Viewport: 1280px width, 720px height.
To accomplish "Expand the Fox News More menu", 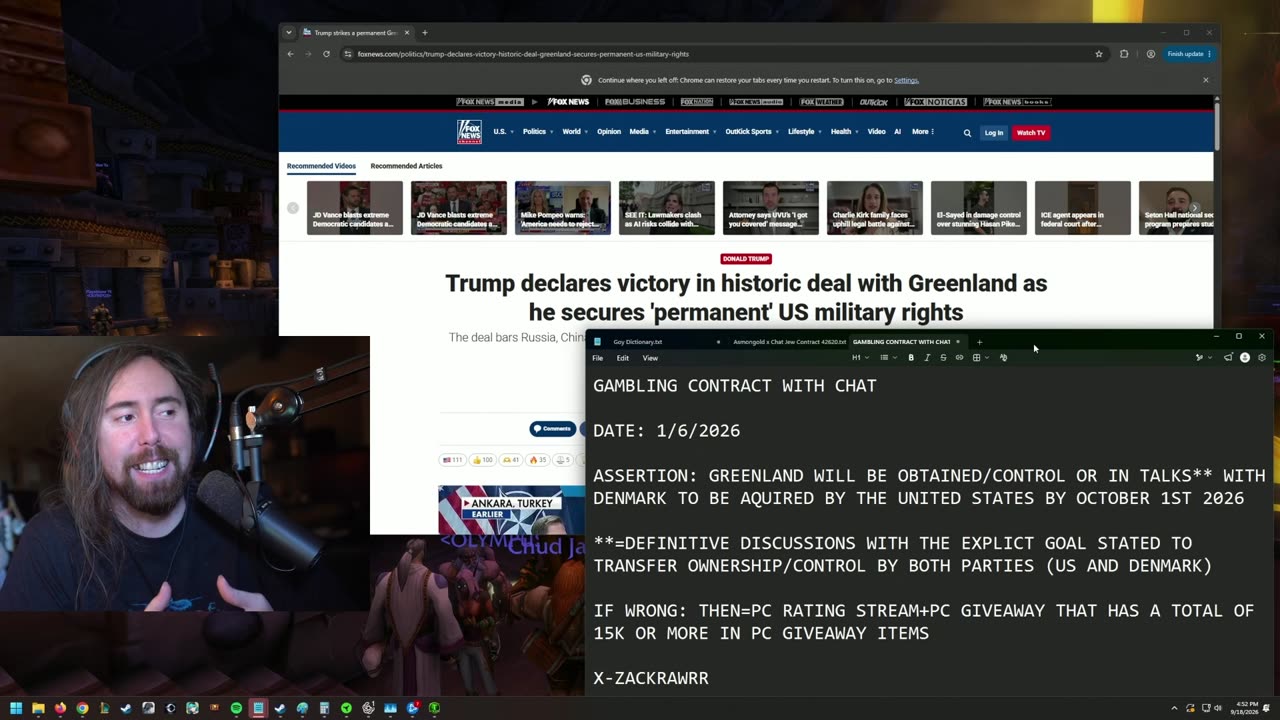I will 923,132.
